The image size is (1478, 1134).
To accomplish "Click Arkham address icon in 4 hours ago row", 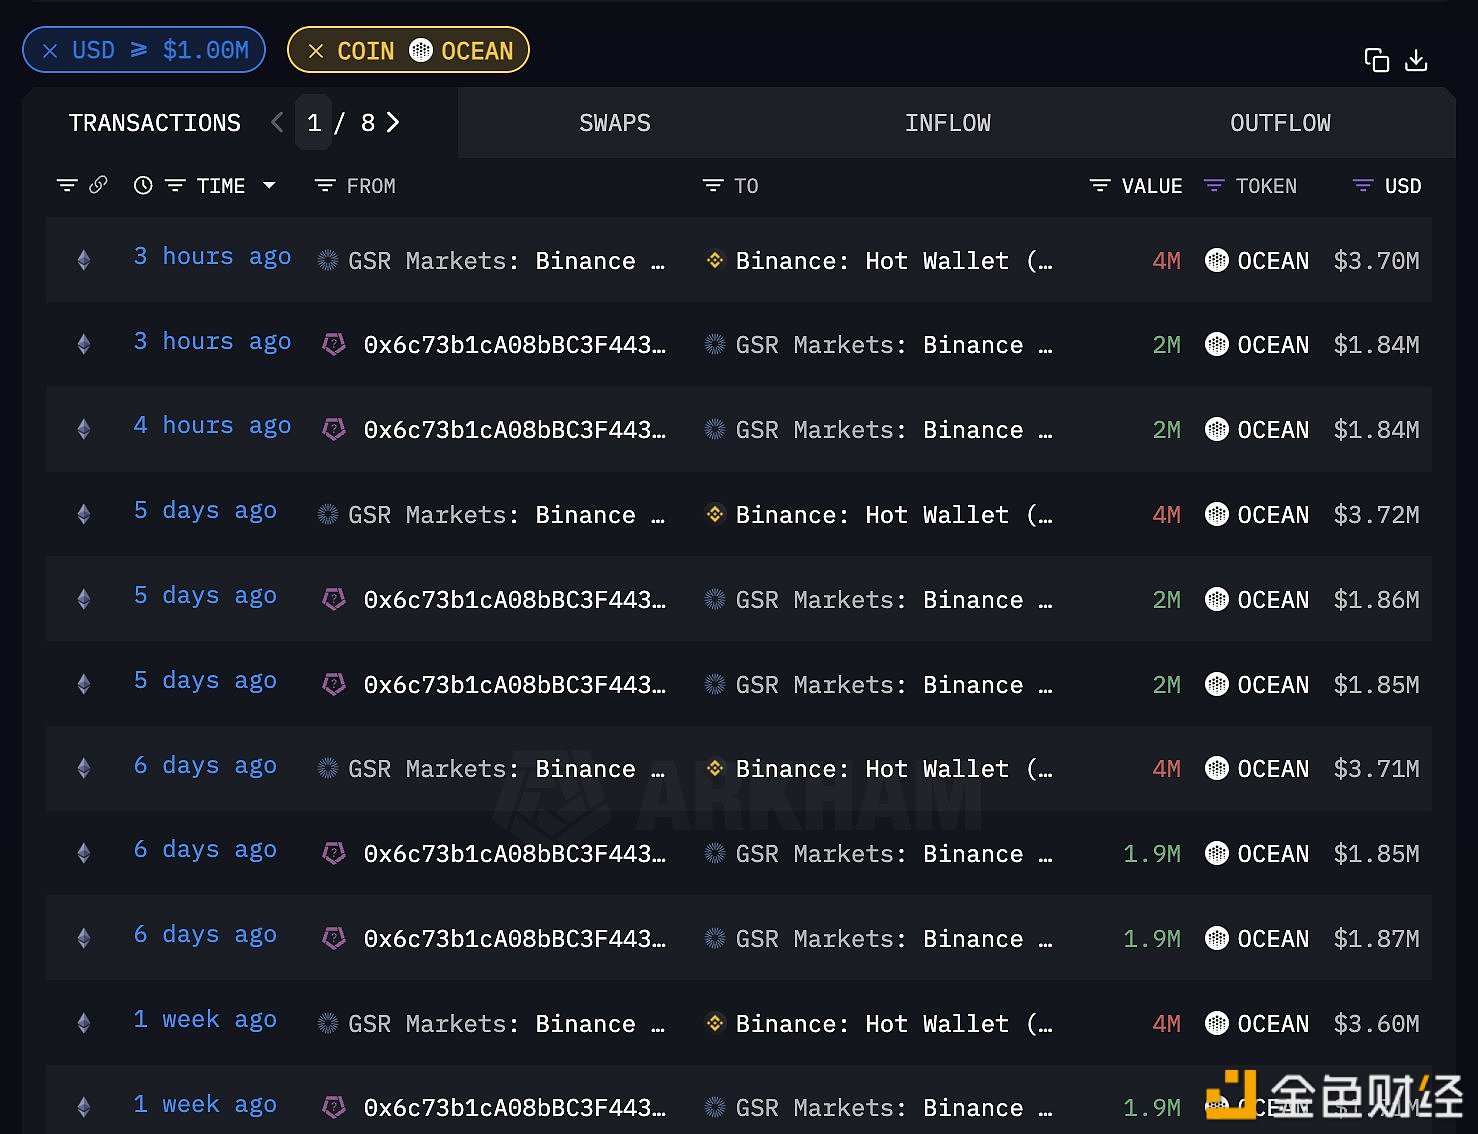I will coord(334,429).
